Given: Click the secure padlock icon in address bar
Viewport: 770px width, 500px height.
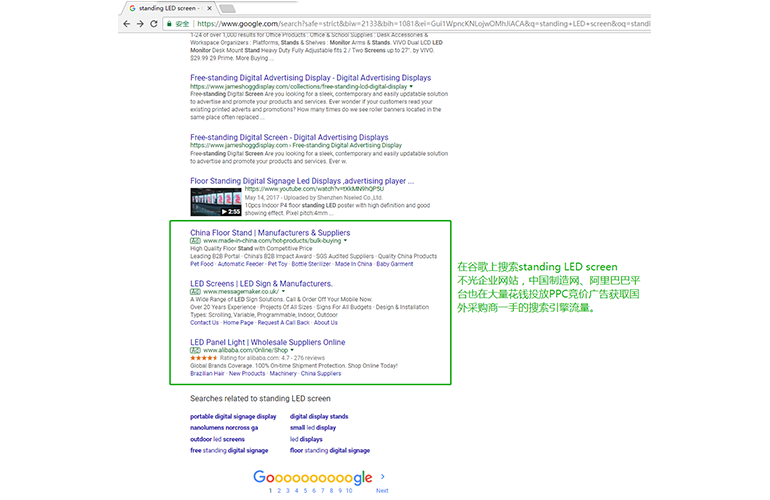Looking at the screenshot, I should (169, 24).
